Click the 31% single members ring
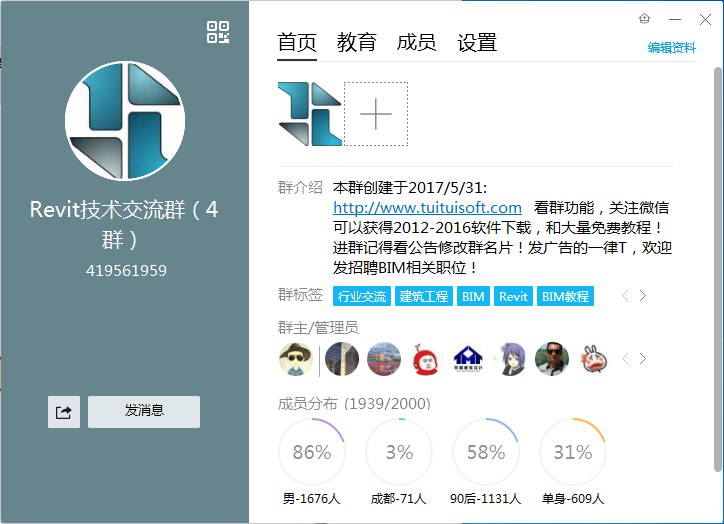The width and height of the screenshot is (724, 524). pyautogui.click(x=573, y=452)
